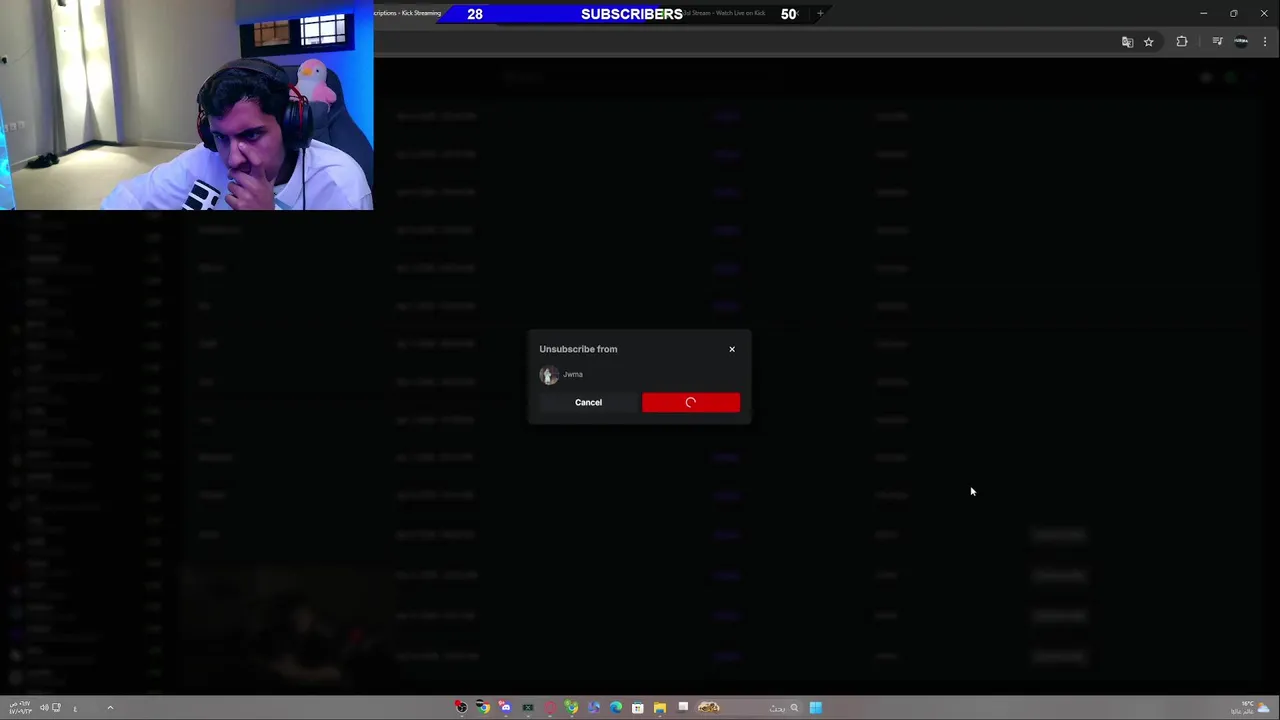
Task: Cancel the unsubscribe dialog
Action: point(588,402)
